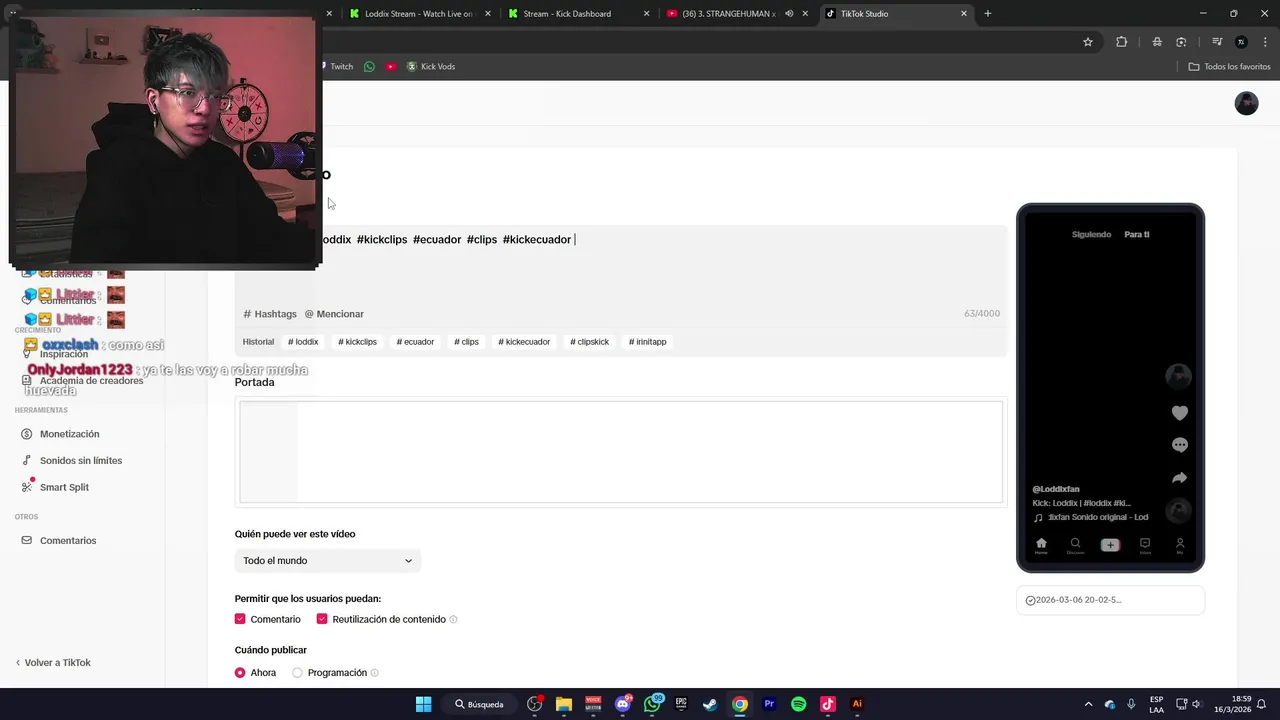Open YouTube bookmark icon in bookmarks bar
1280x720 pixels.
(x=390, y=66)
